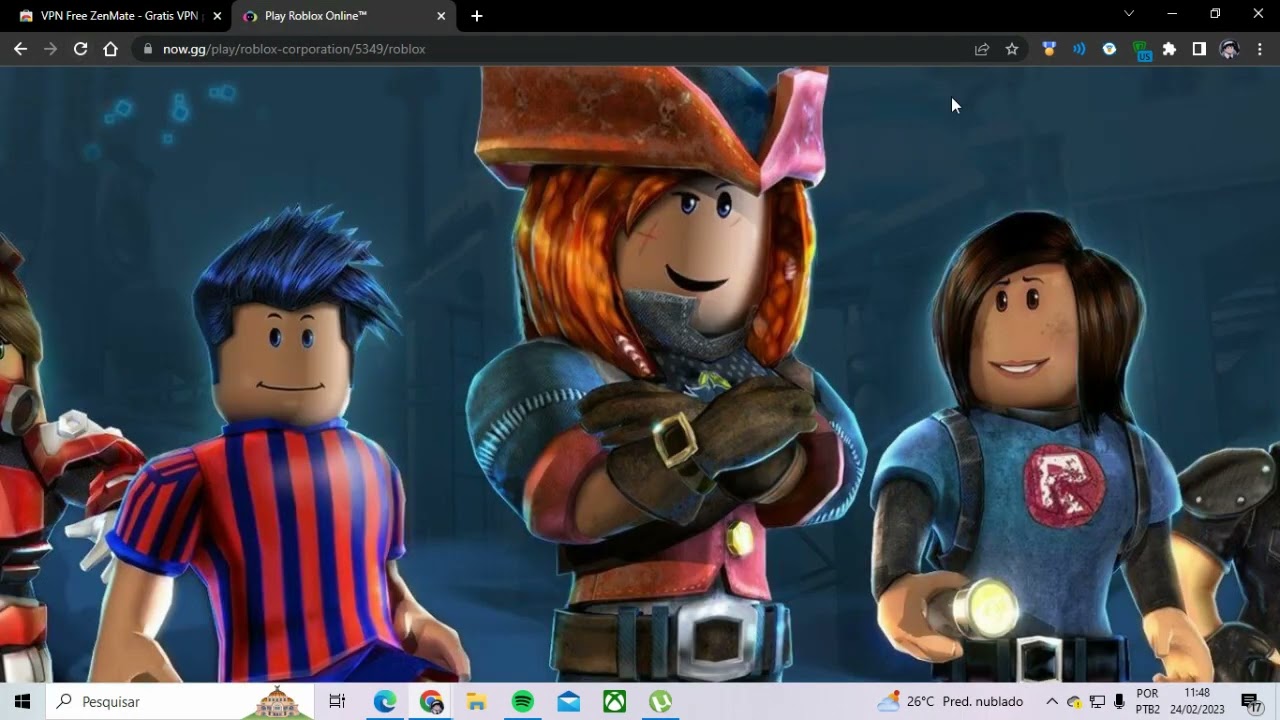Share this page using the share icon

982,49
